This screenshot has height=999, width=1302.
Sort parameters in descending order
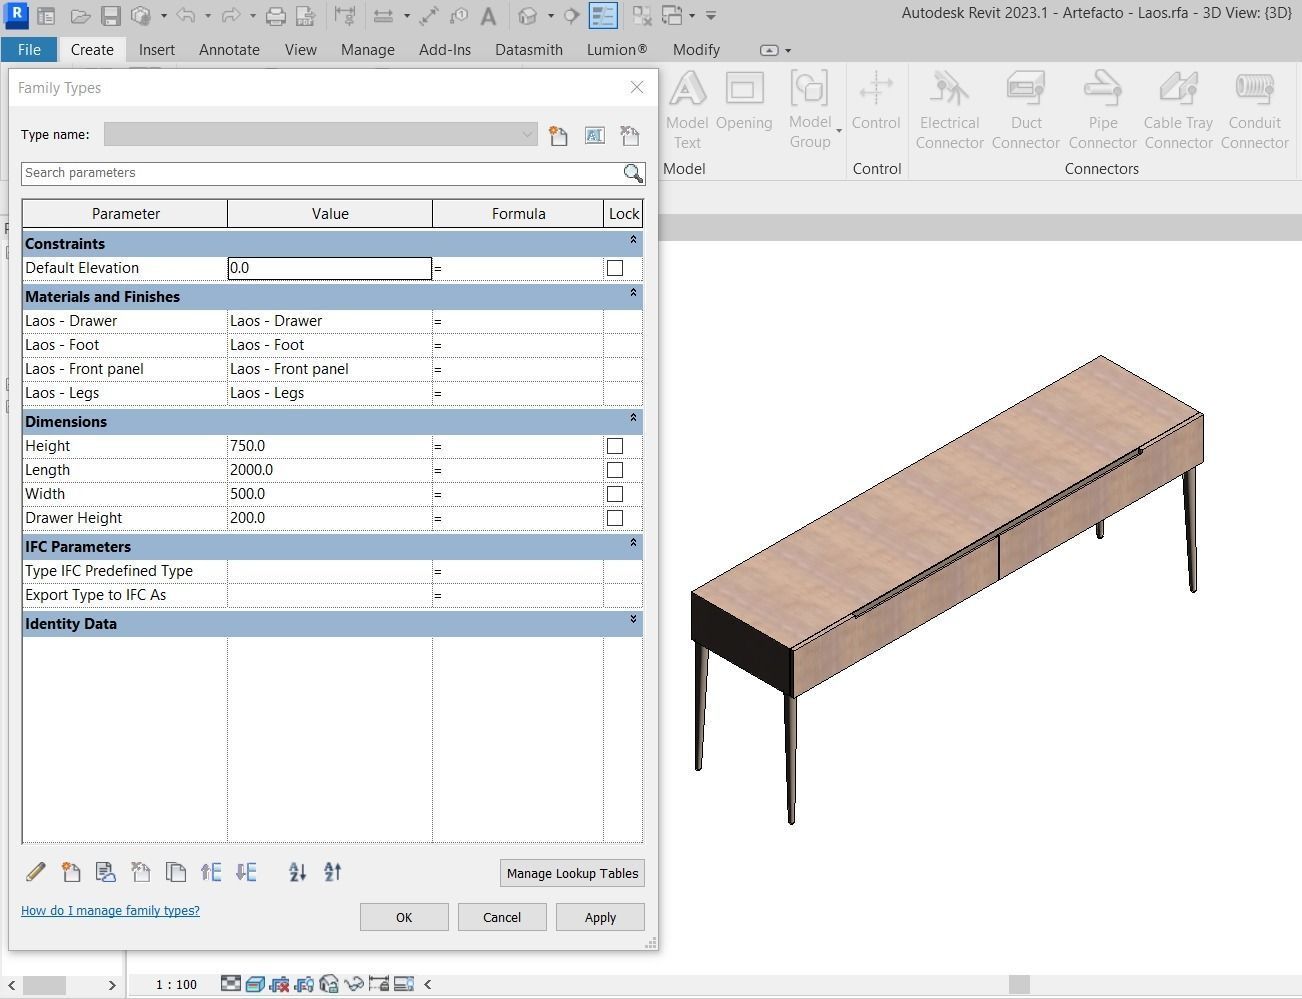[x=333, y=872]
